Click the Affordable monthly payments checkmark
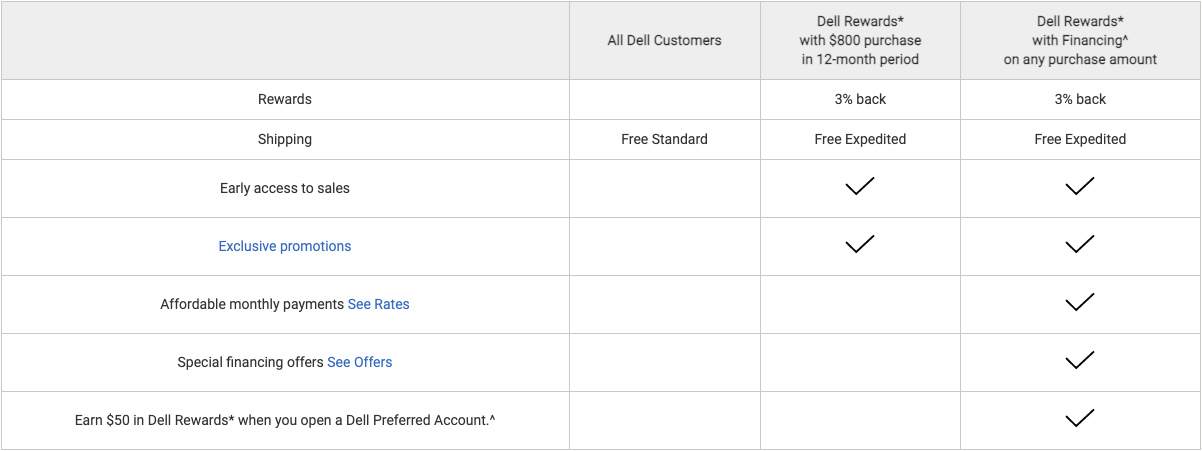The height and width of the screenshot is (451, 1202). (1080, 302)
